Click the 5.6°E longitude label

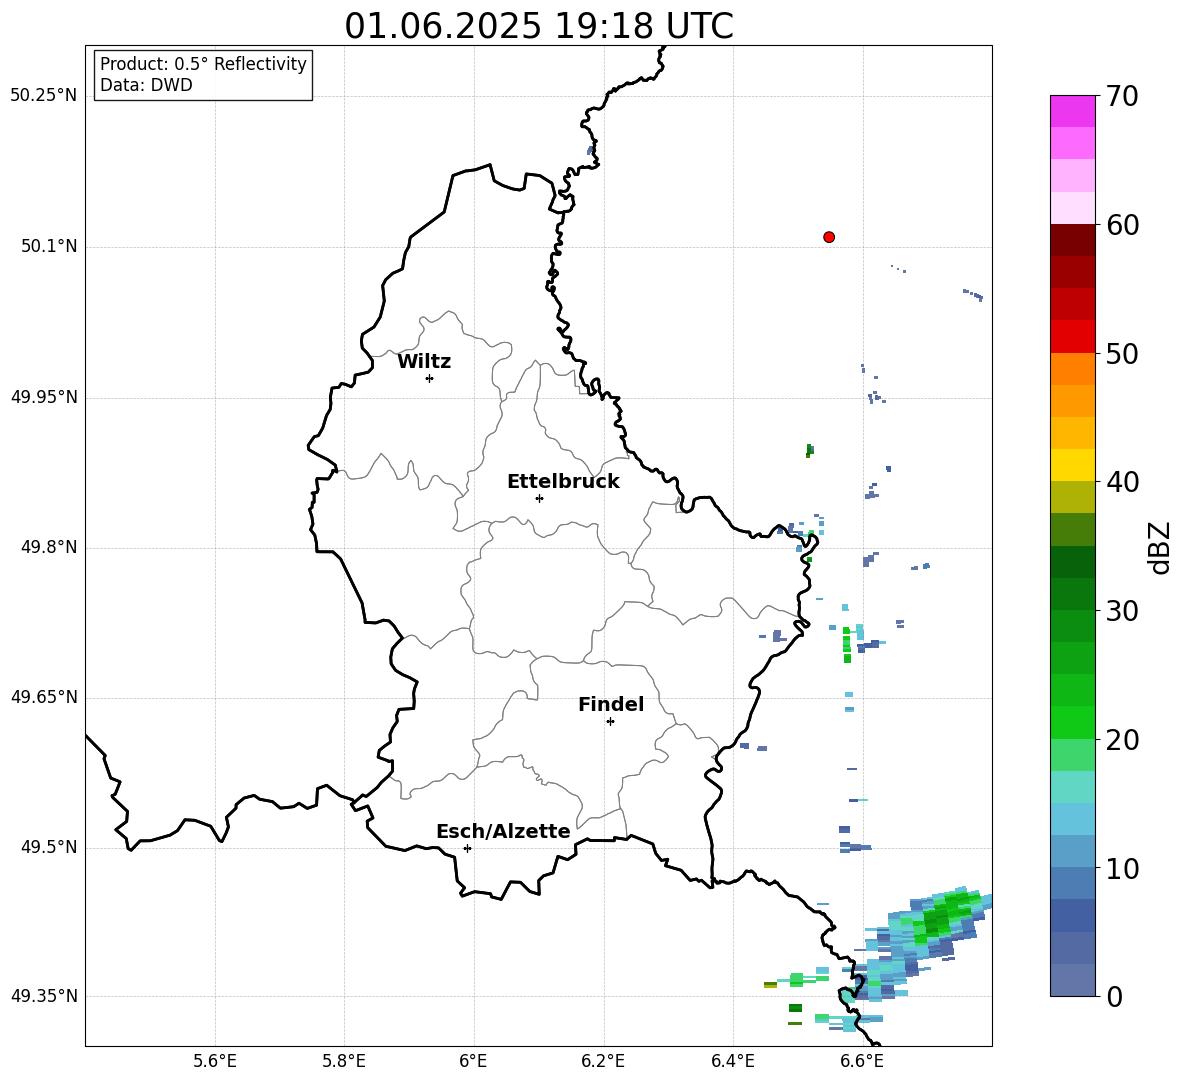215,1061
